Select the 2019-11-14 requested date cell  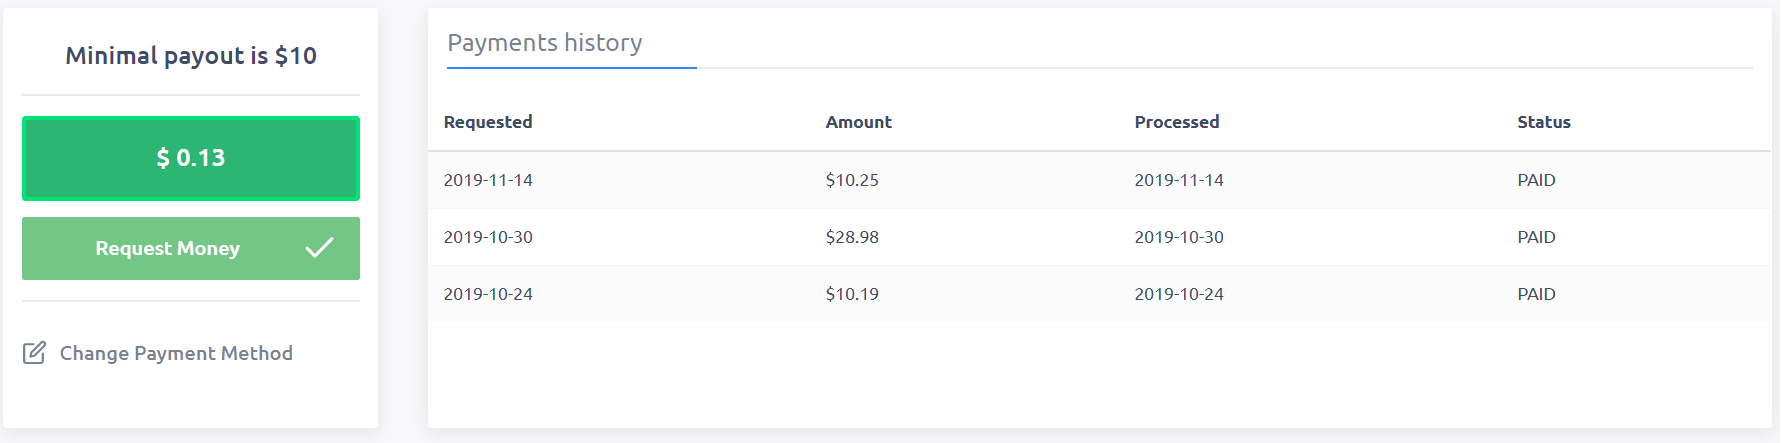[x=488, y=180]
